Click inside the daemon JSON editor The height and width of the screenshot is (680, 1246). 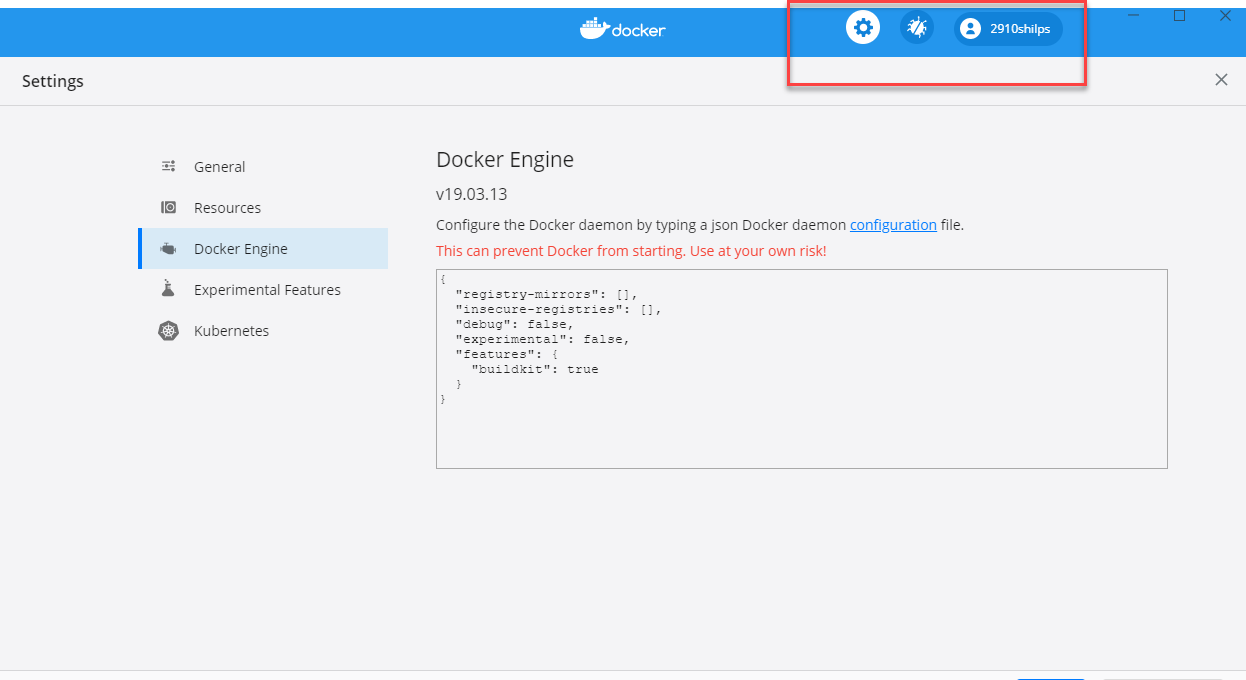pos(801,368)
